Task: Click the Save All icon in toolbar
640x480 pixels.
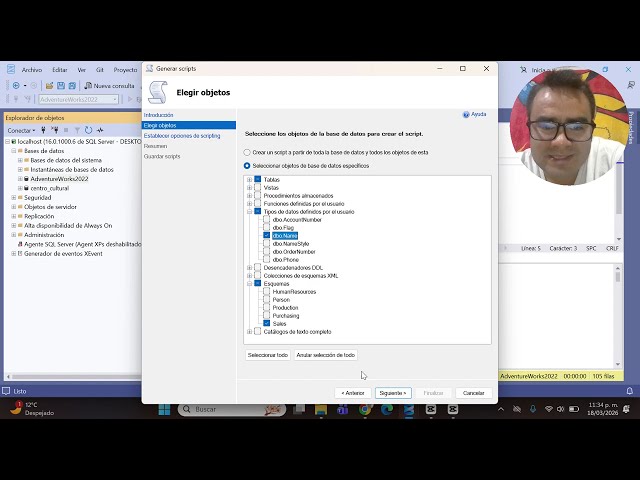Action: [72, 86]
